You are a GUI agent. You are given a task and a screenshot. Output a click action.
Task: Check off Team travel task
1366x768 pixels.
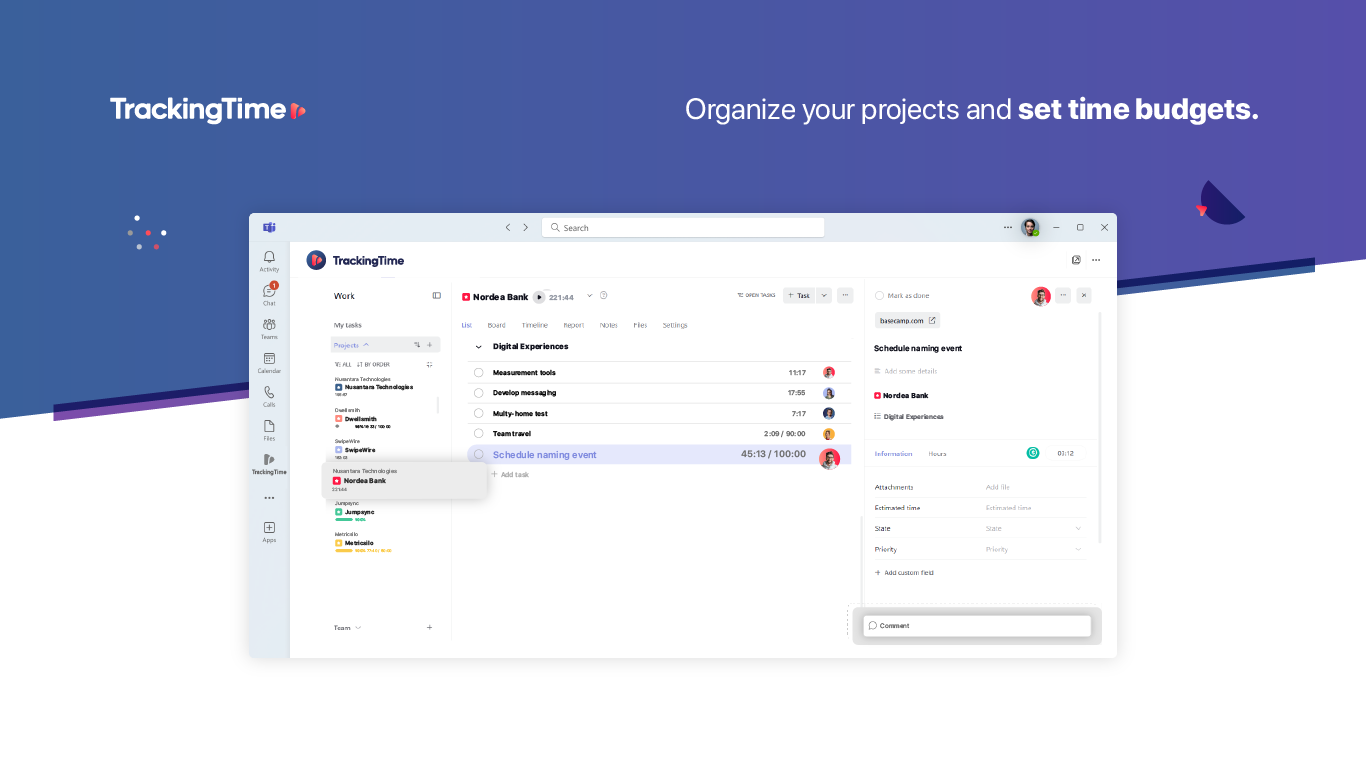(x=479, y=433)
